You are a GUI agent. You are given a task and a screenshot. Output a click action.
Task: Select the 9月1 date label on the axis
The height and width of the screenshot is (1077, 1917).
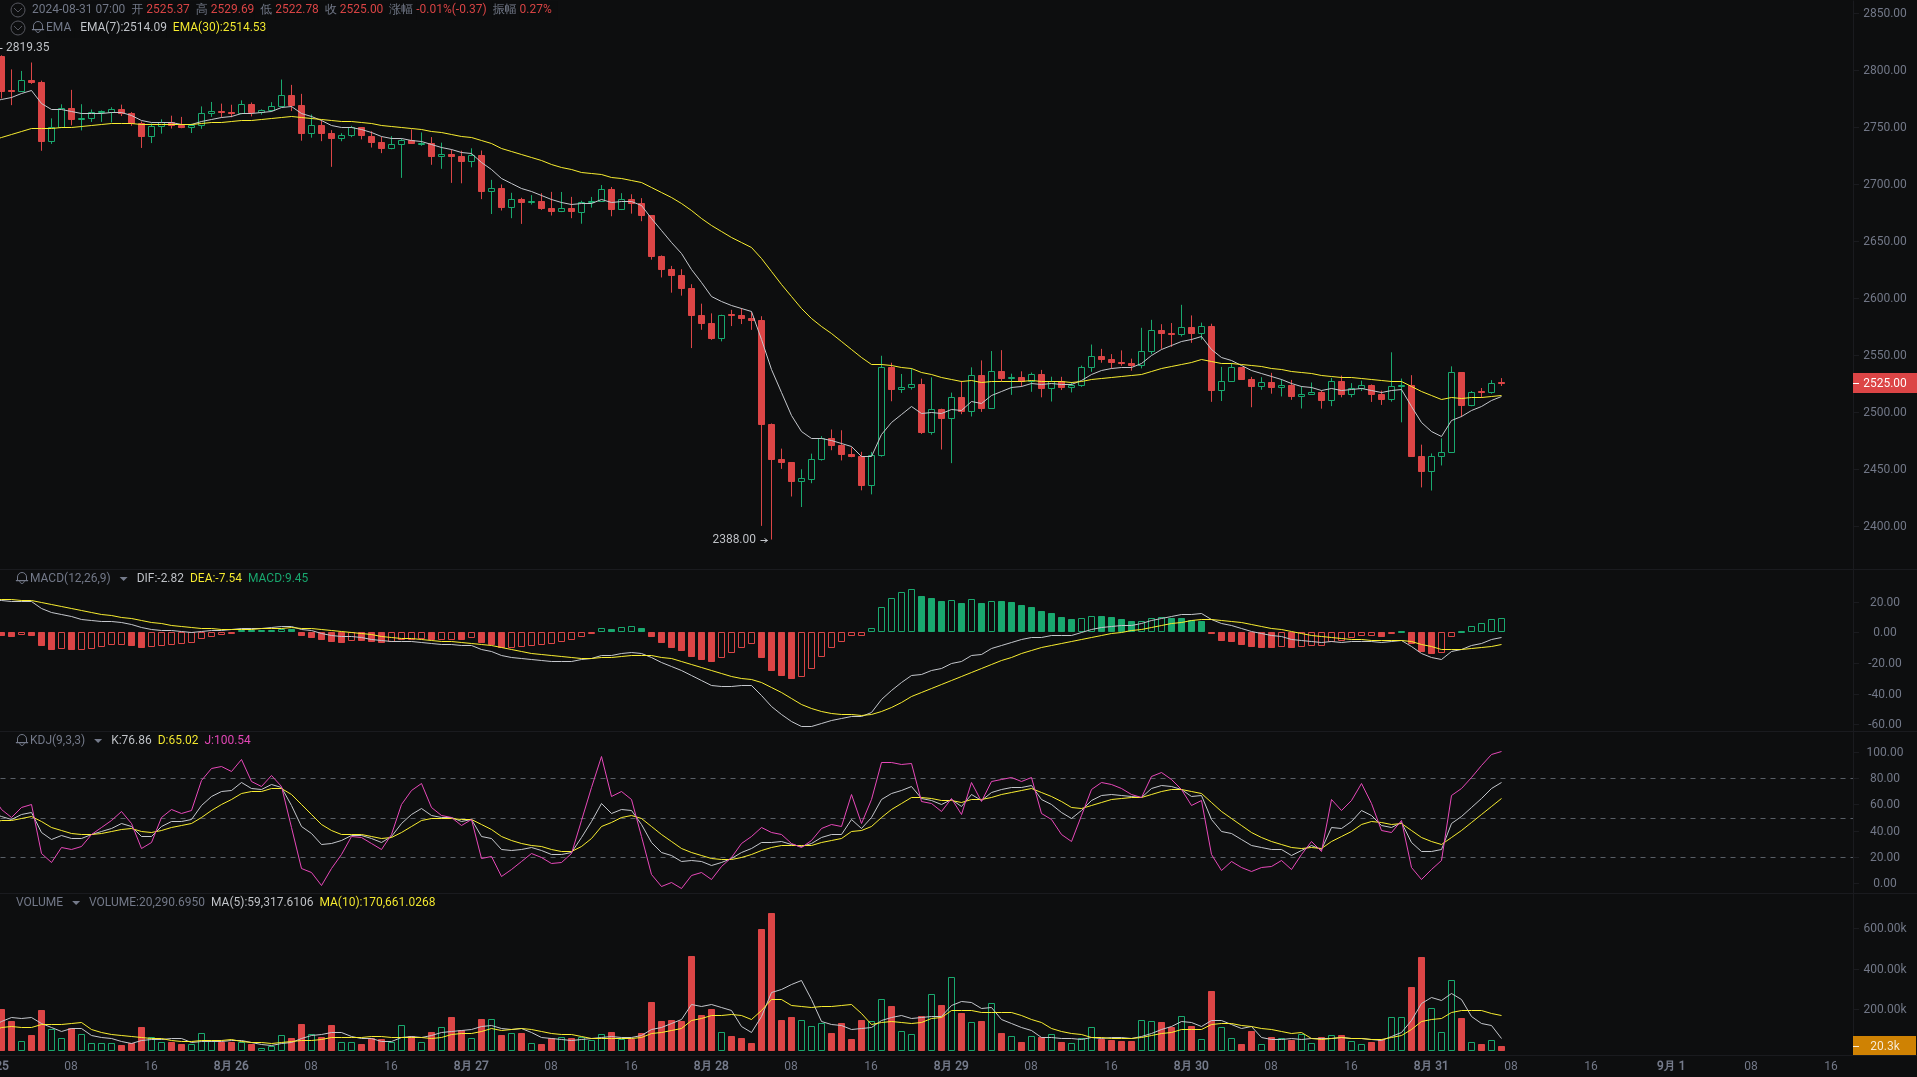(x=1668, y=1065)
